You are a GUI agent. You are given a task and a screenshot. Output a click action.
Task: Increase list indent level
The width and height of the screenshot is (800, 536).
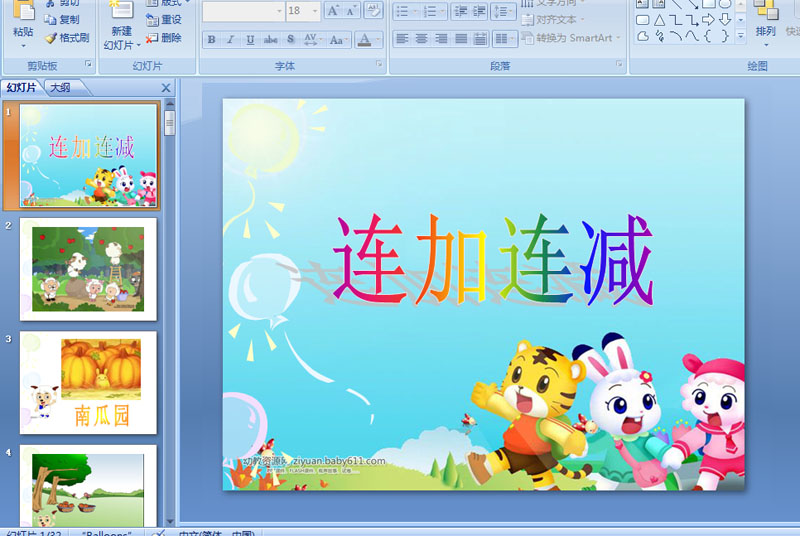click(479, 11)
